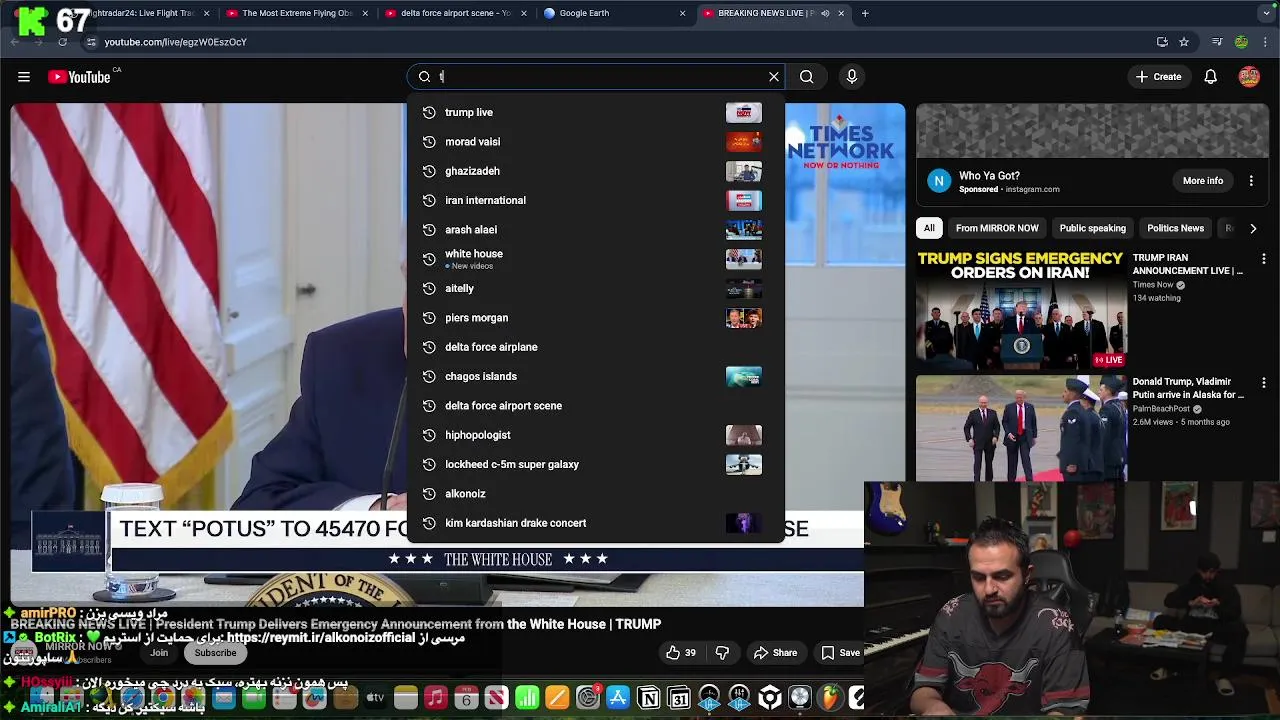Viewport: 1280px width, 720px height.
Task: Start voice search with the microphone
Action: tap(852, 77)
